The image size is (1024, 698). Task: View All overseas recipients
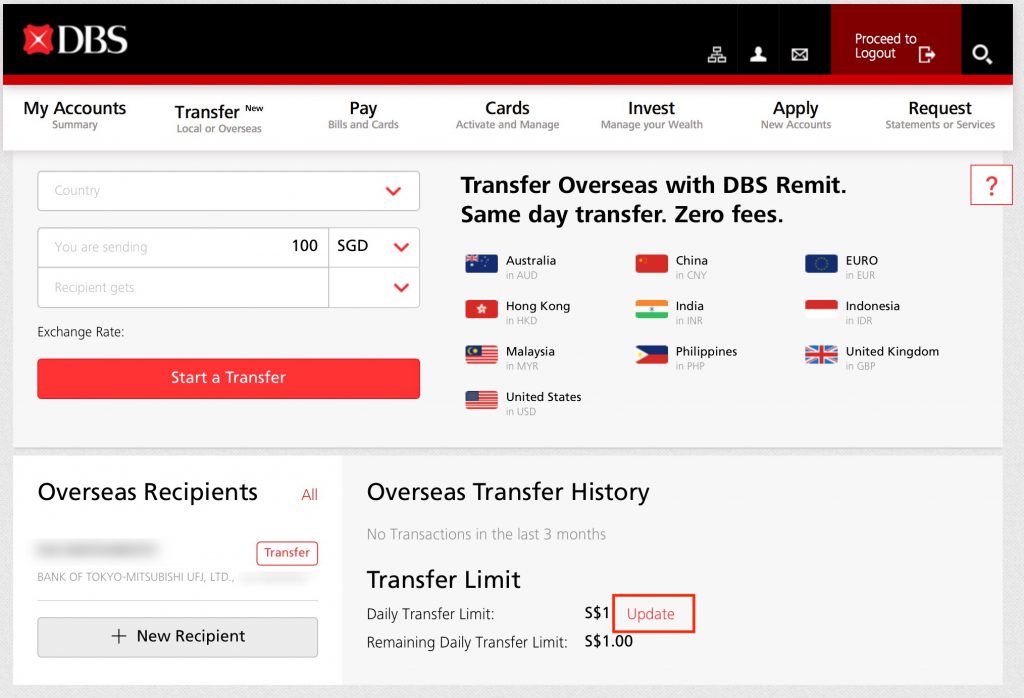(x=310, y=495)
